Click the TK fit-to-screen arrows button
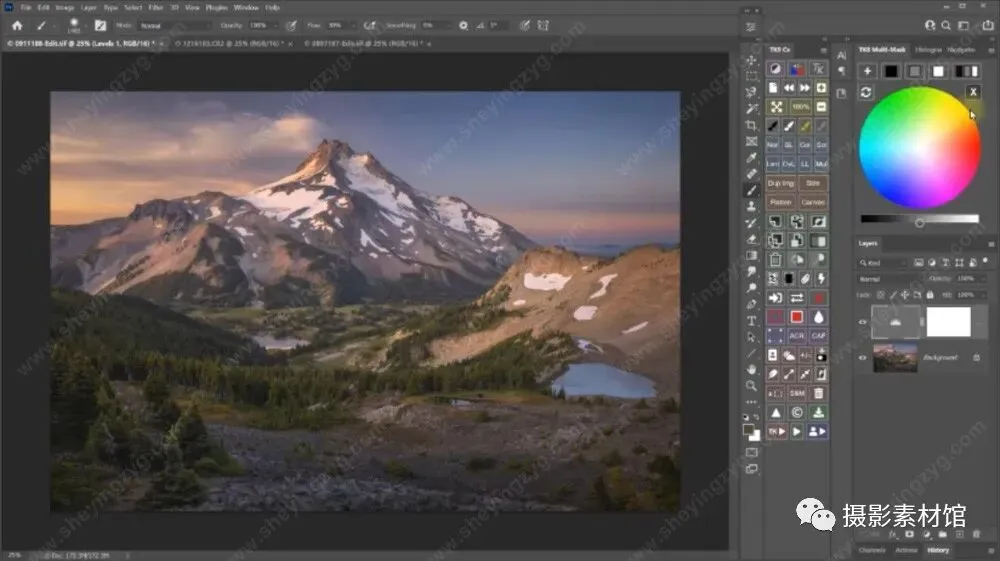Image resolution: width=1000 pixels, height=561 pixels. (x=776, y=106)
